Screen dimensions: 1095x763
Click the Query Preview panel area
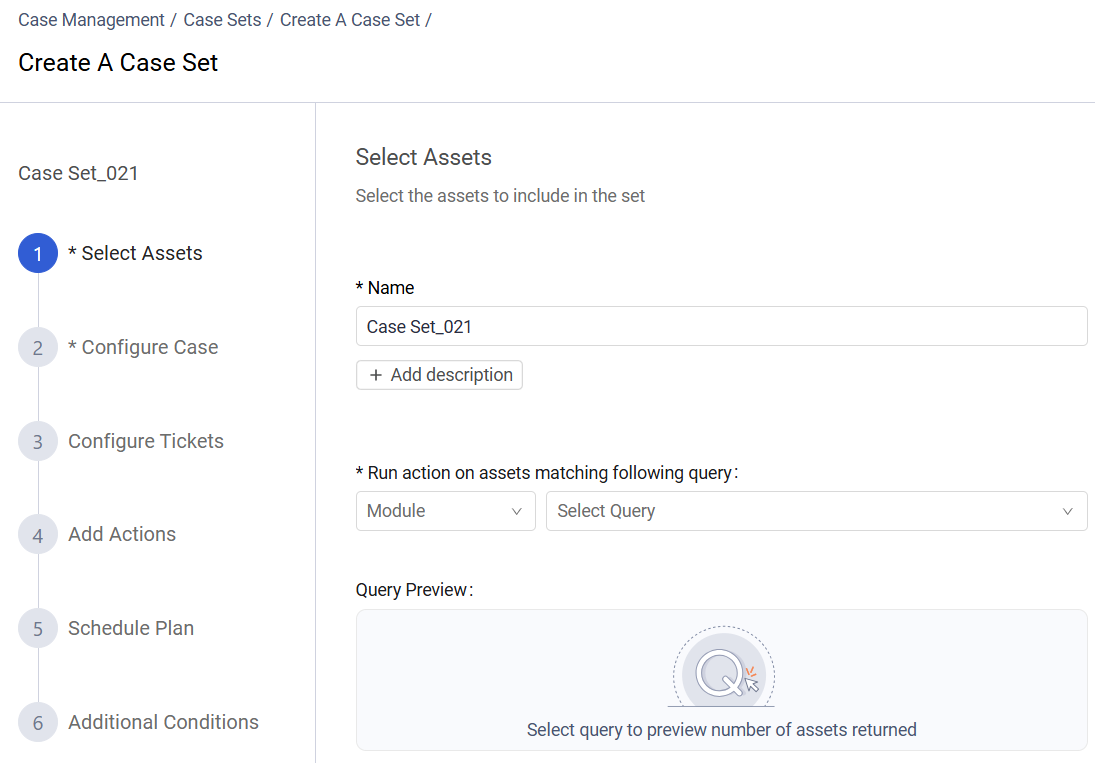(722, 680)
